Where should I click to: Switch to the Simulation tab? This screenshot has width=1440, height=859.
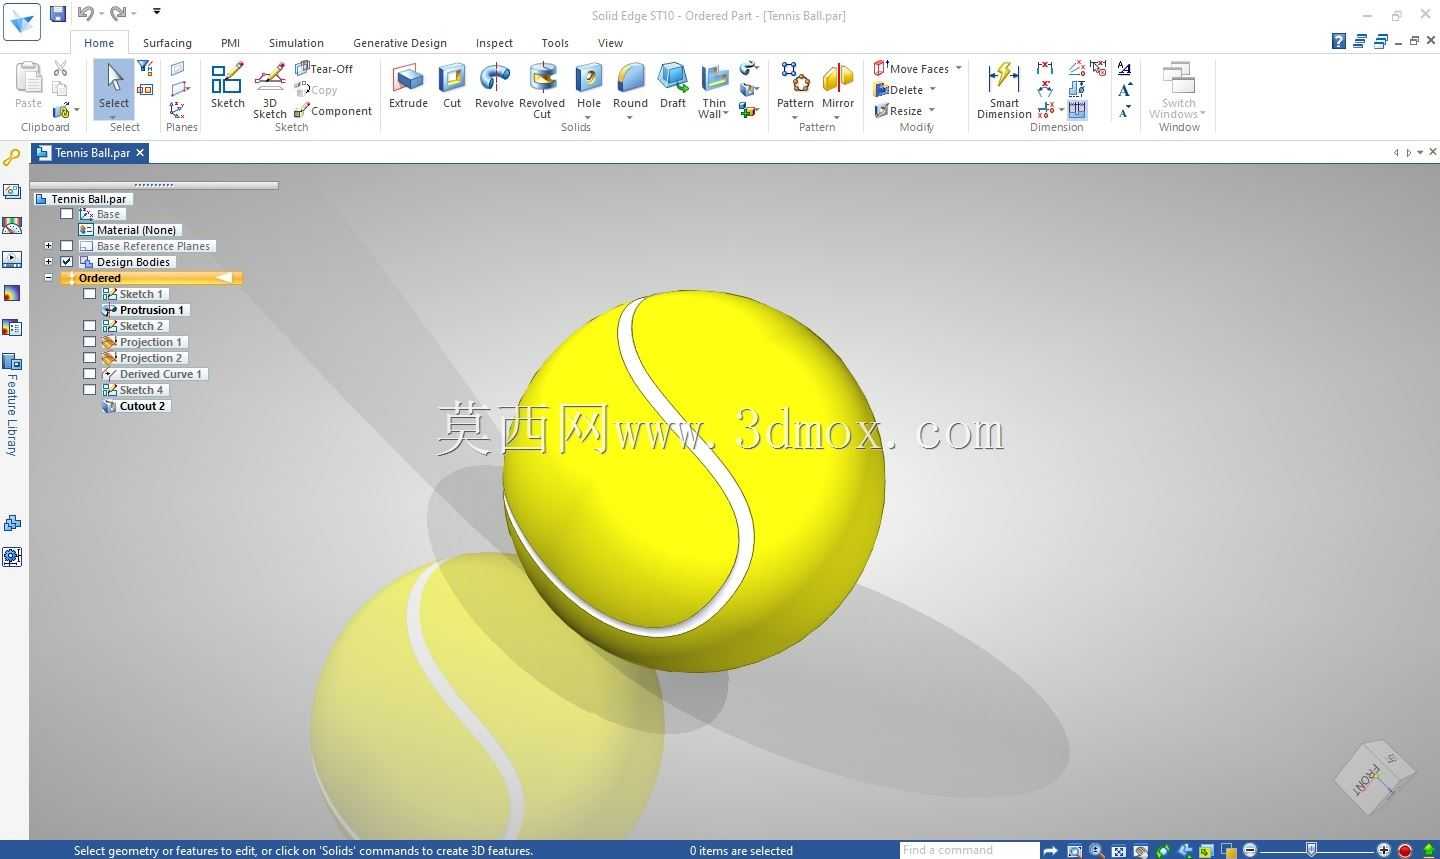(x=296, y=43)
